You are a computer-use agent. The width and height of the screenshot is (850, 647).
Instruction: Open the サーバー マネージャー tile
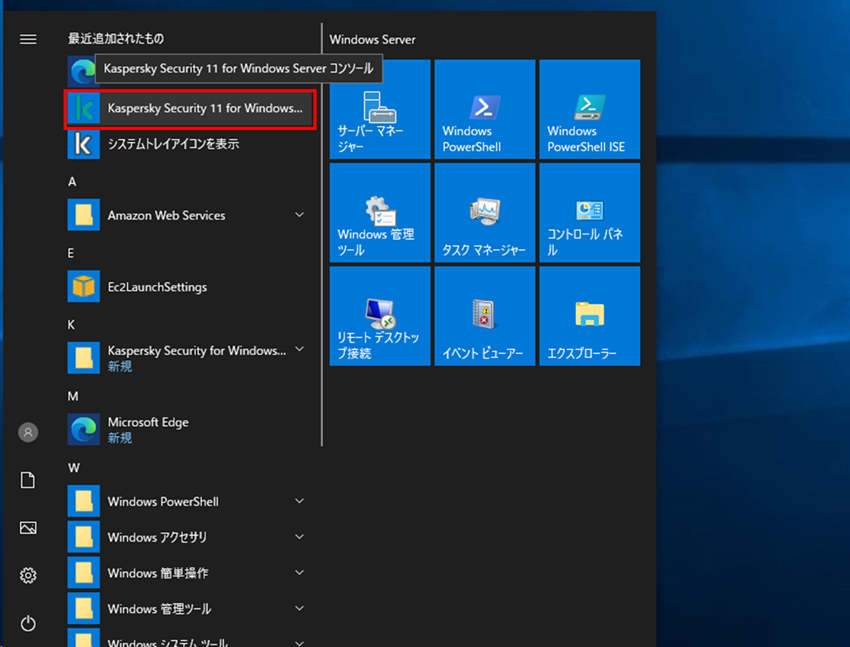pyautogui.click(x=380, y=109)
